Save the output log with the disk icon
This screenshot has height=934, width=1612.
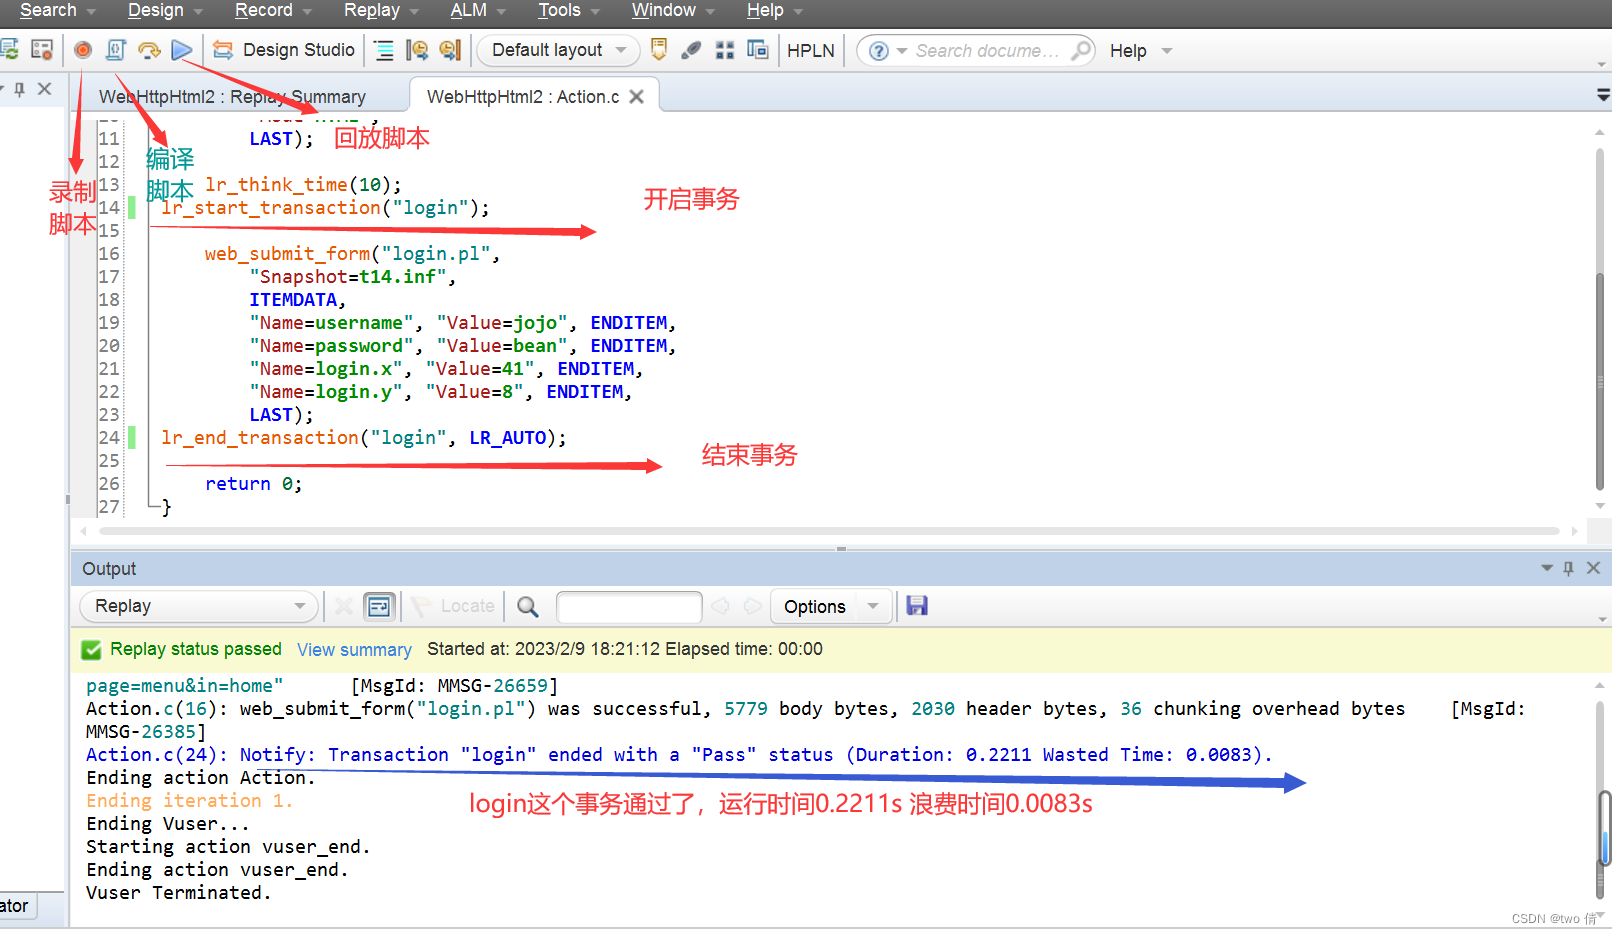(917, 606)
